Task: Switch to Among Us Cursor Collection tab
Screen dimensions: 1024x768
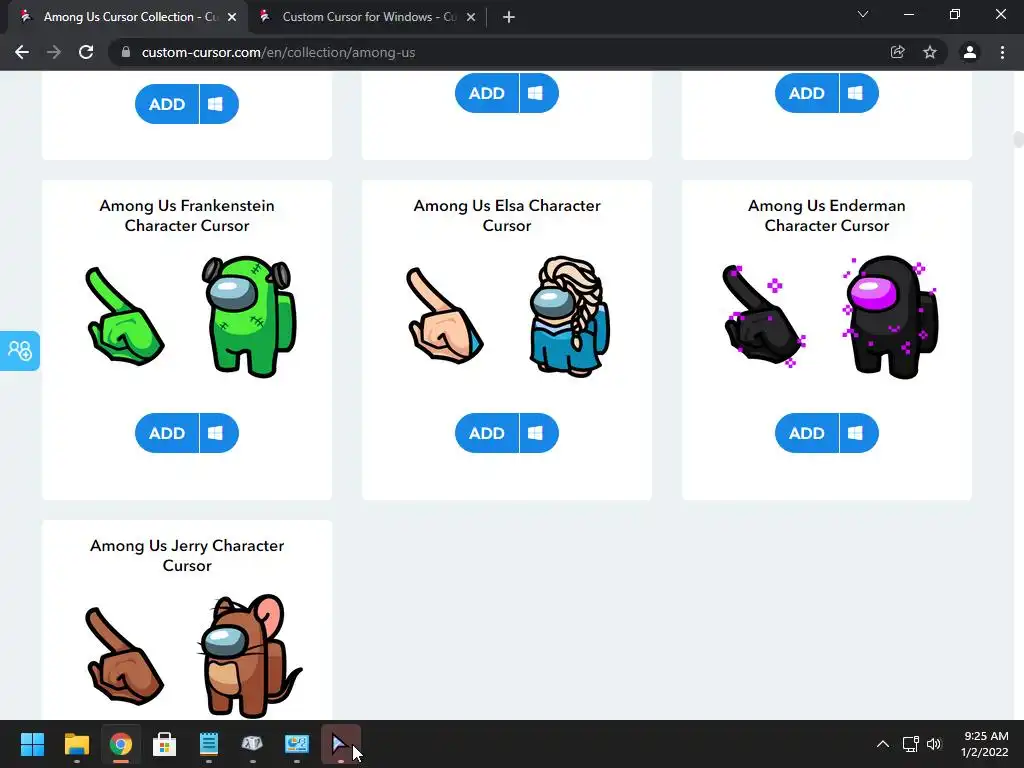Action: [128, 17]
